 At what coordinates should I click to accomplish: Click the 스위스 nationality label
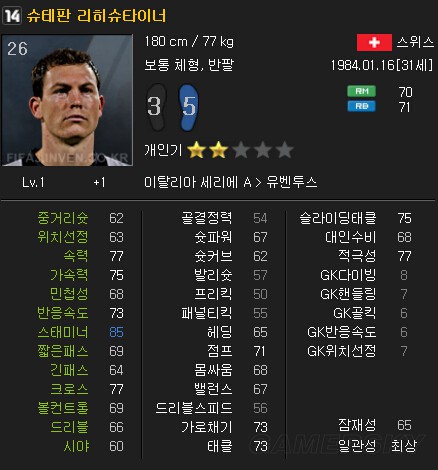[x=415, y=42]
